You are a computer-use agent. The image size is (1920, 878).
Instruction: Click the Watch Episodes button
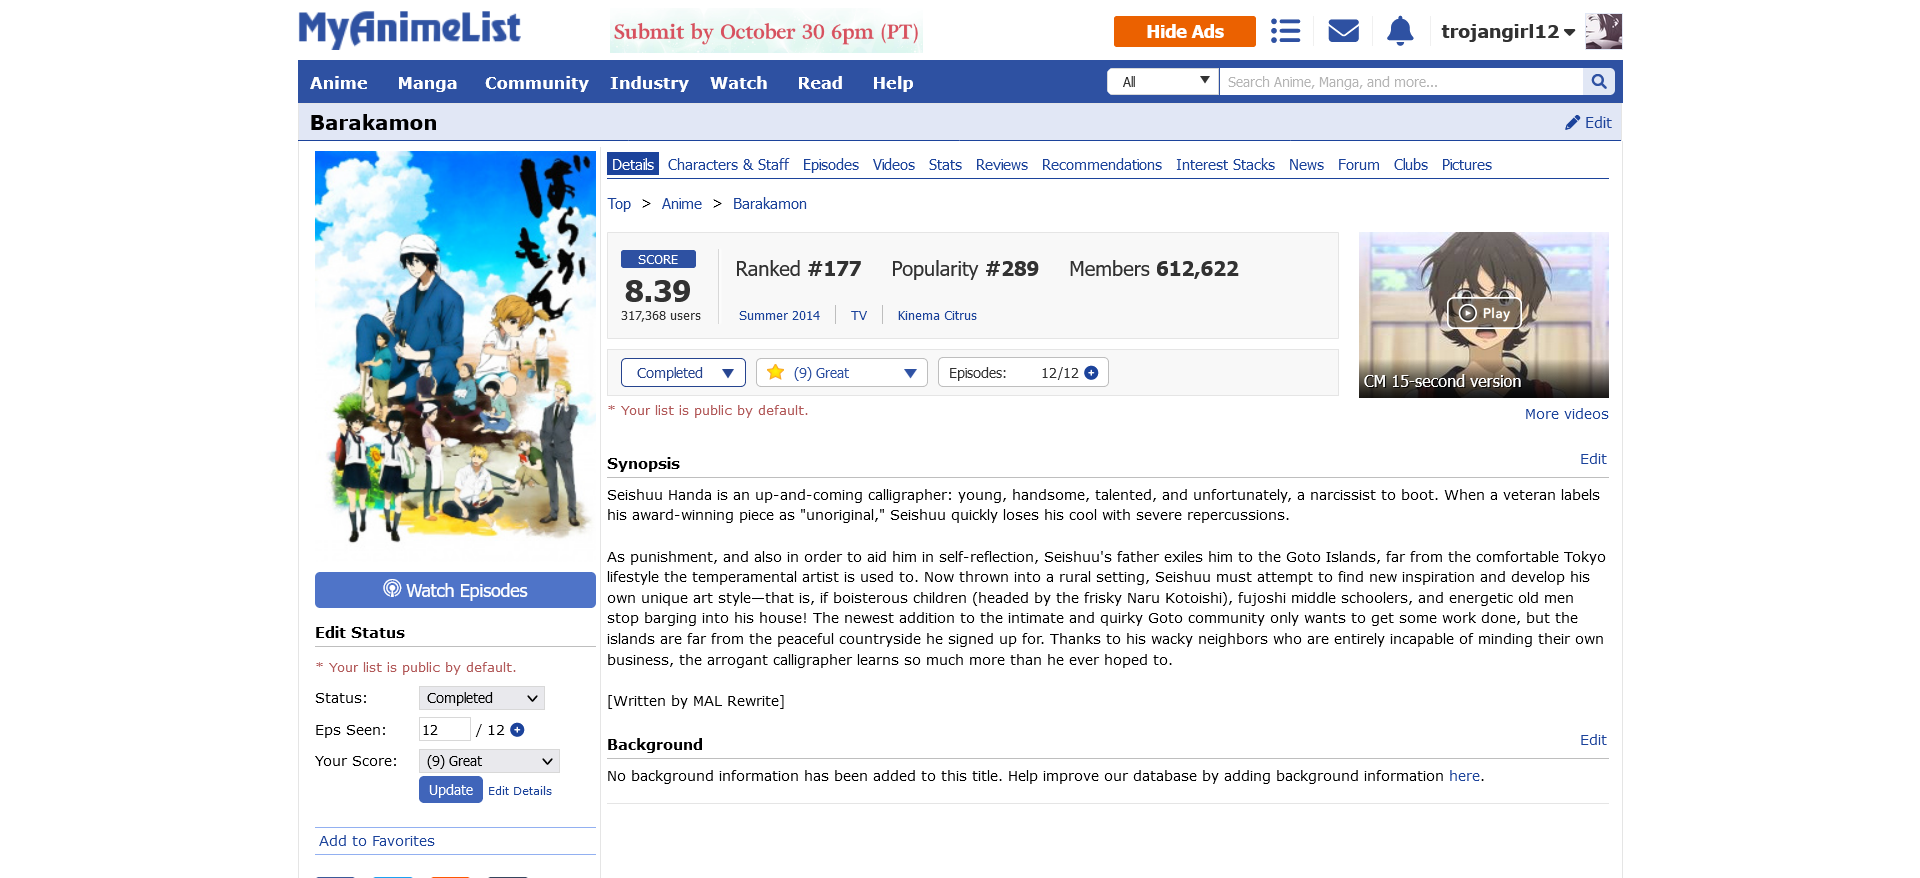[x=455, y=590]
